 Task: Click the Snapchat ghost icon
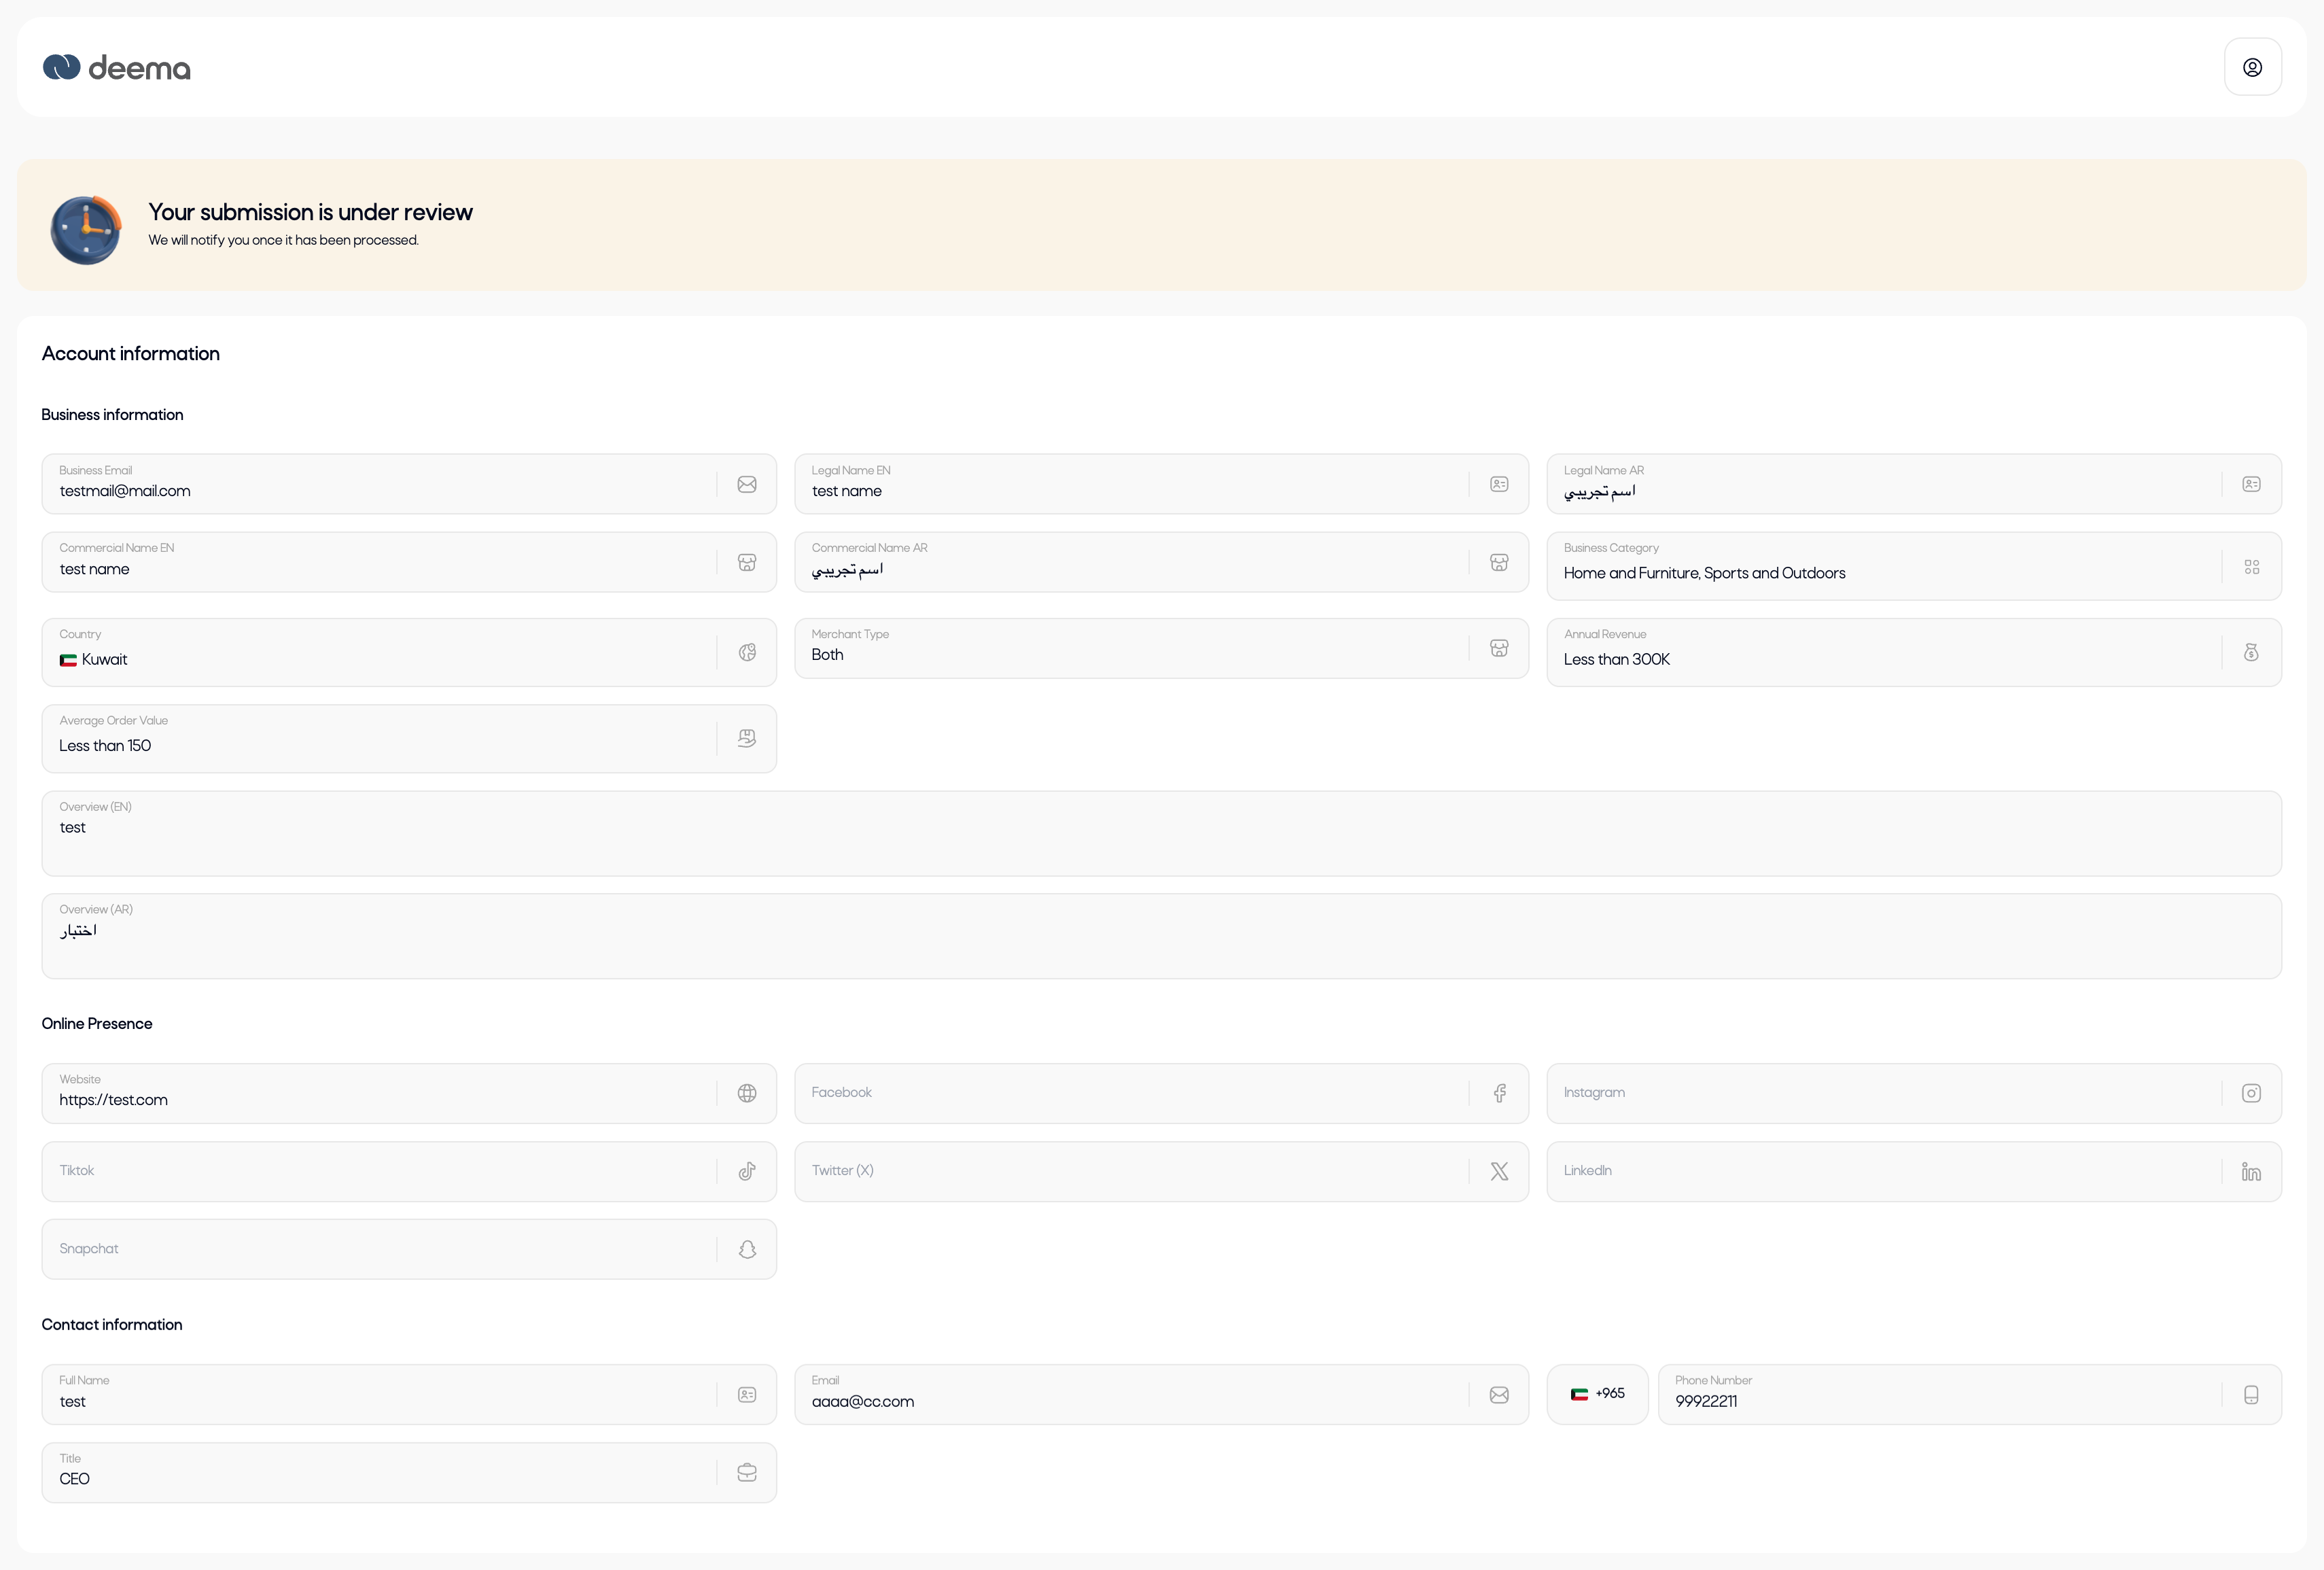(747, 1249)
